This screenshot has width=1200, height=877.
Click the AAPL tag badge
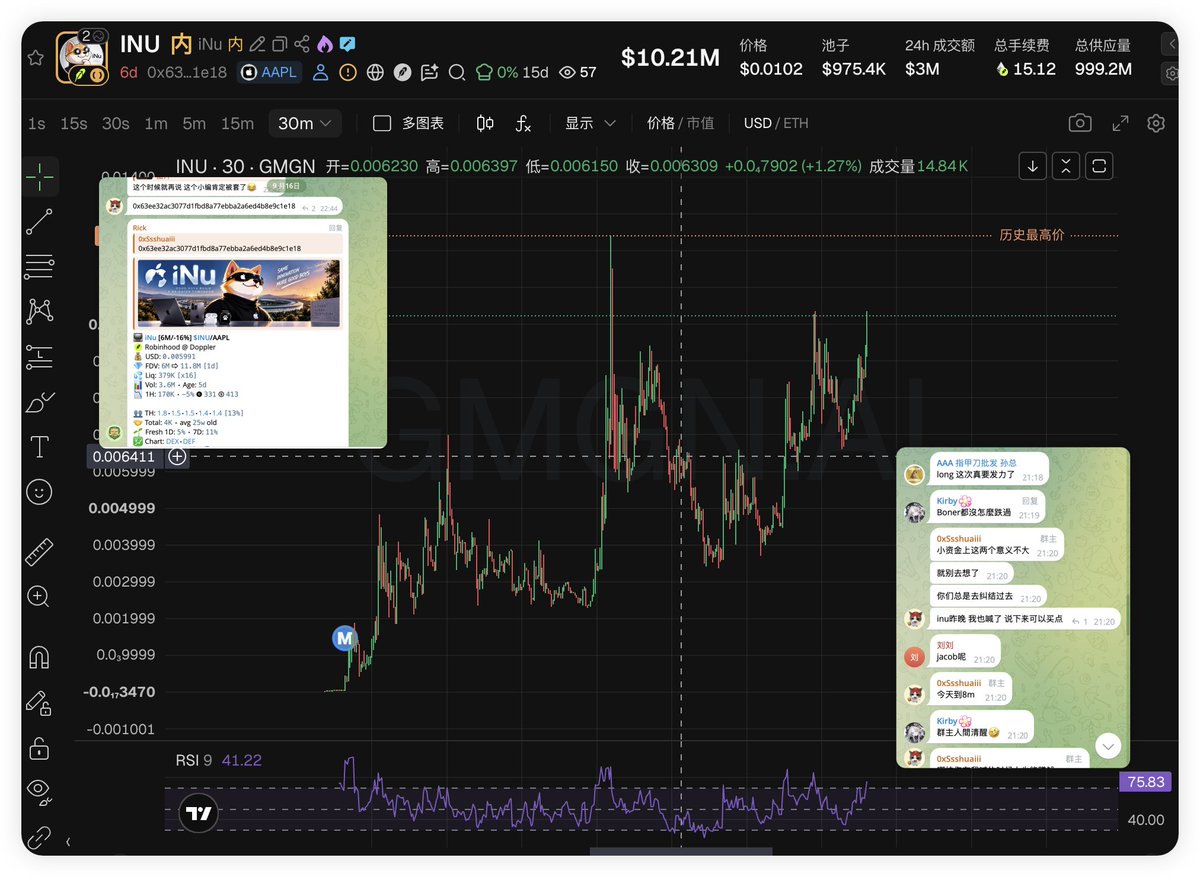coord(269,72)
